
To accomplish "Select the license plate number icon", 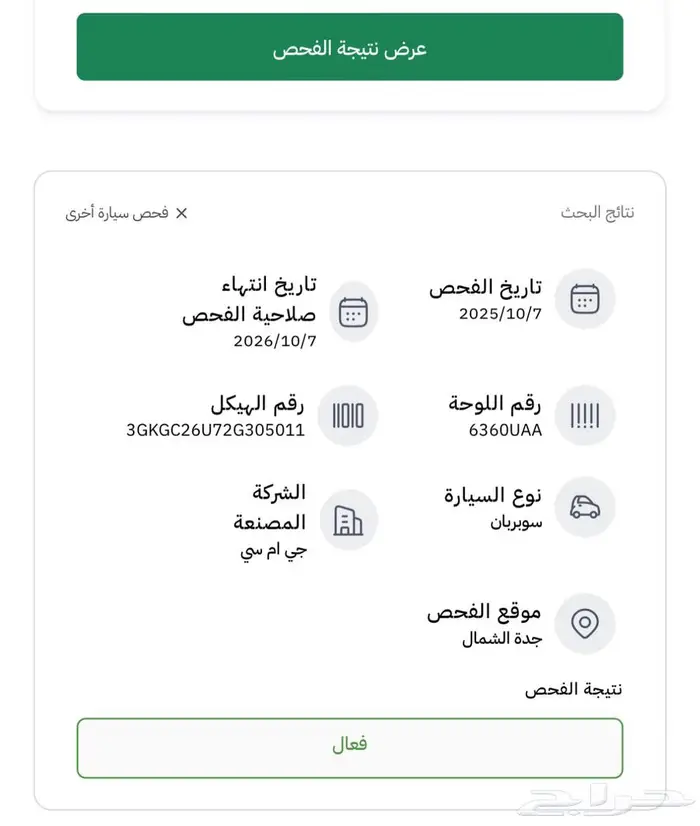I will tap(584, 414).
